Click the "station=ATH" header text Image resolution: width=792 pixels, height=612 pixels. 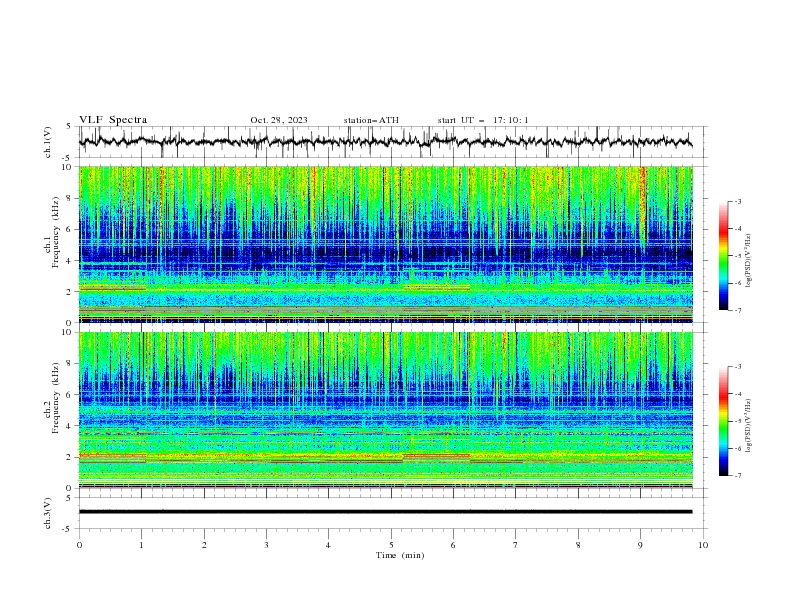click(x=371, y=120)
